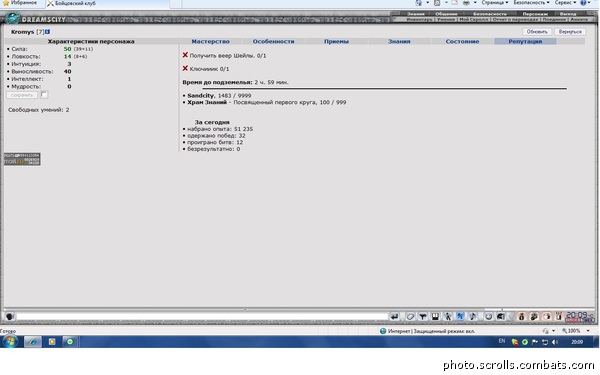Click the eraser clear-chat icon

[410, 316]
